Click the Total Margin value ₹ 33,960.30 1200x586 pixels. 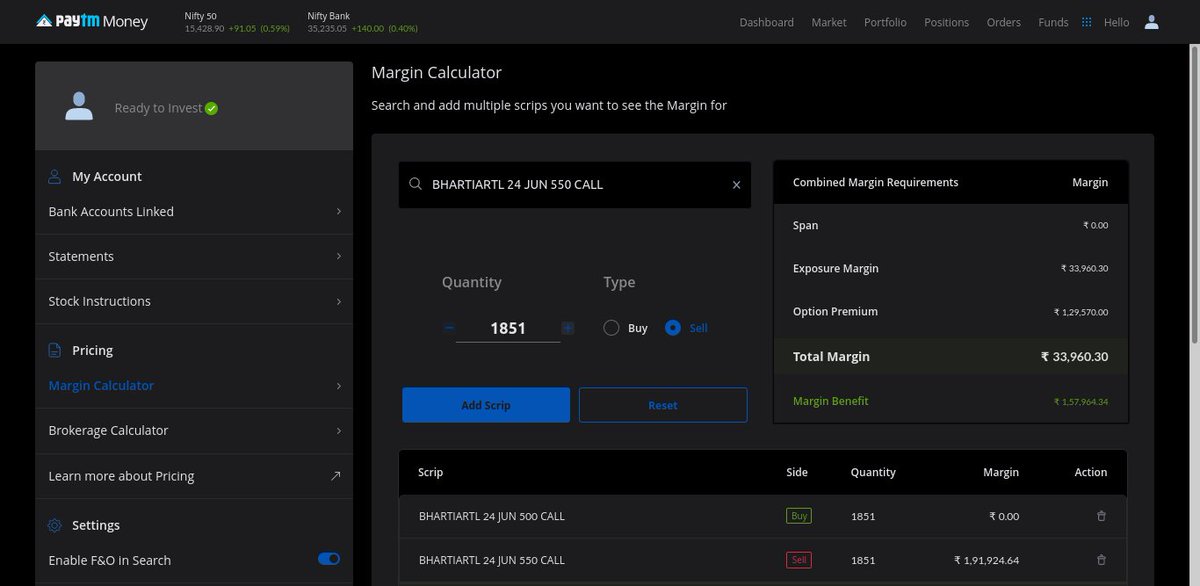coord(1074,357)
